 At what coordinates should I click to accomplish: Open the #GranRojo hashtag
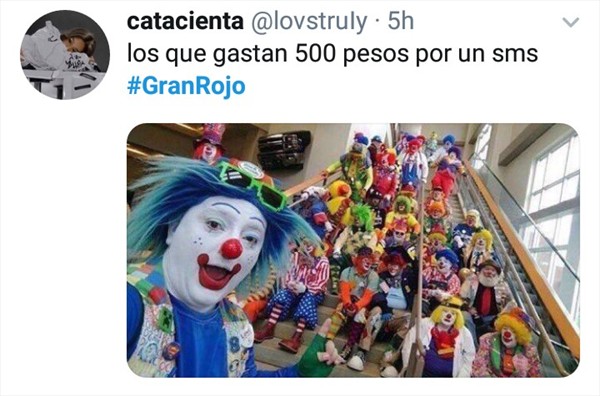coord(186,86)
